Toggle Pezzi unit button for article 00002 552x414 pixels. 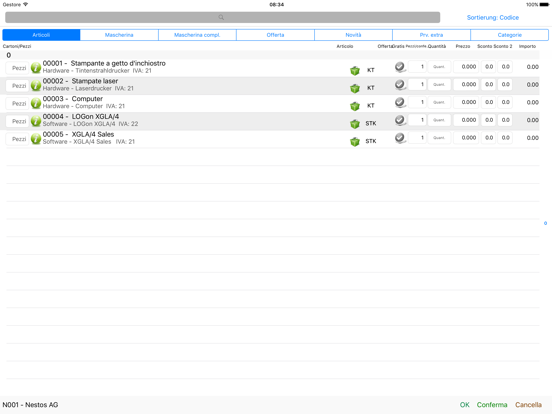(18, 86)
